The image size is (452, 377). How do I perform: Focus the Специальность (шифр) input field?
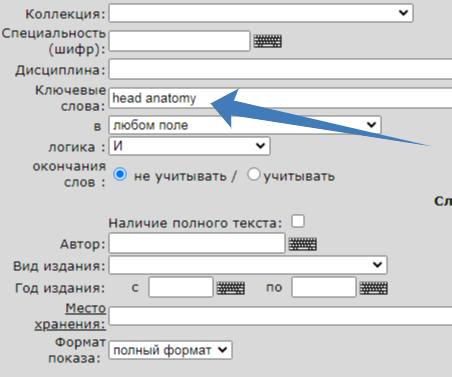(179, 41)
